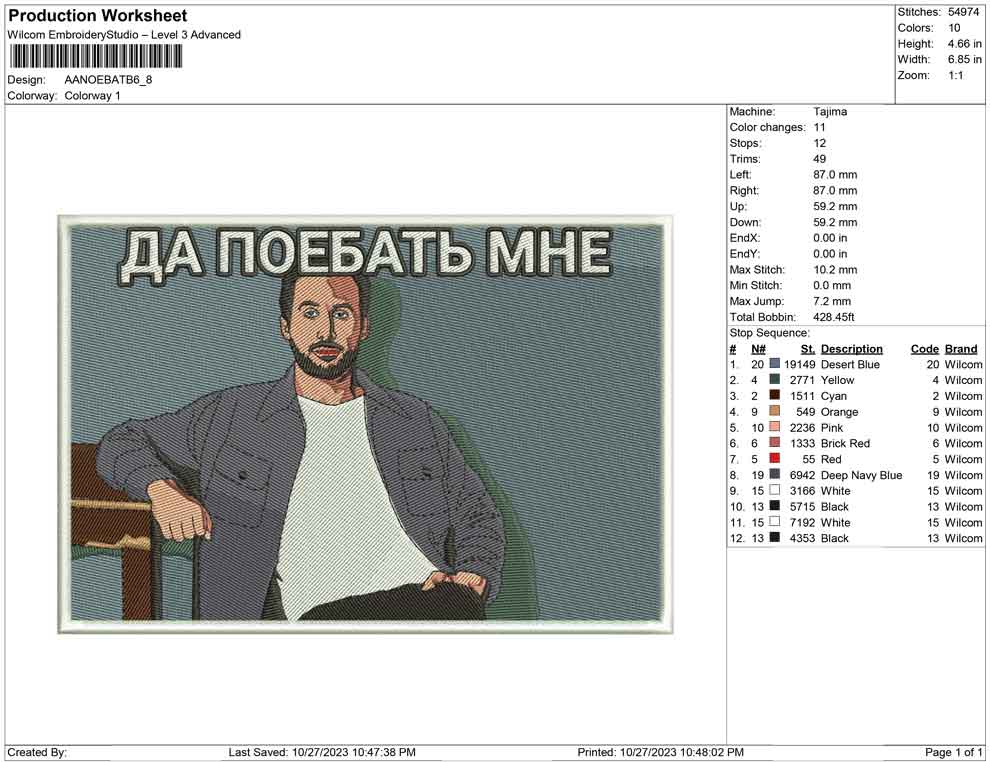The height and width of the screenshot is (762, 990).
Task: Click the Up value '59.2 mm'
Action: (835, 206)
